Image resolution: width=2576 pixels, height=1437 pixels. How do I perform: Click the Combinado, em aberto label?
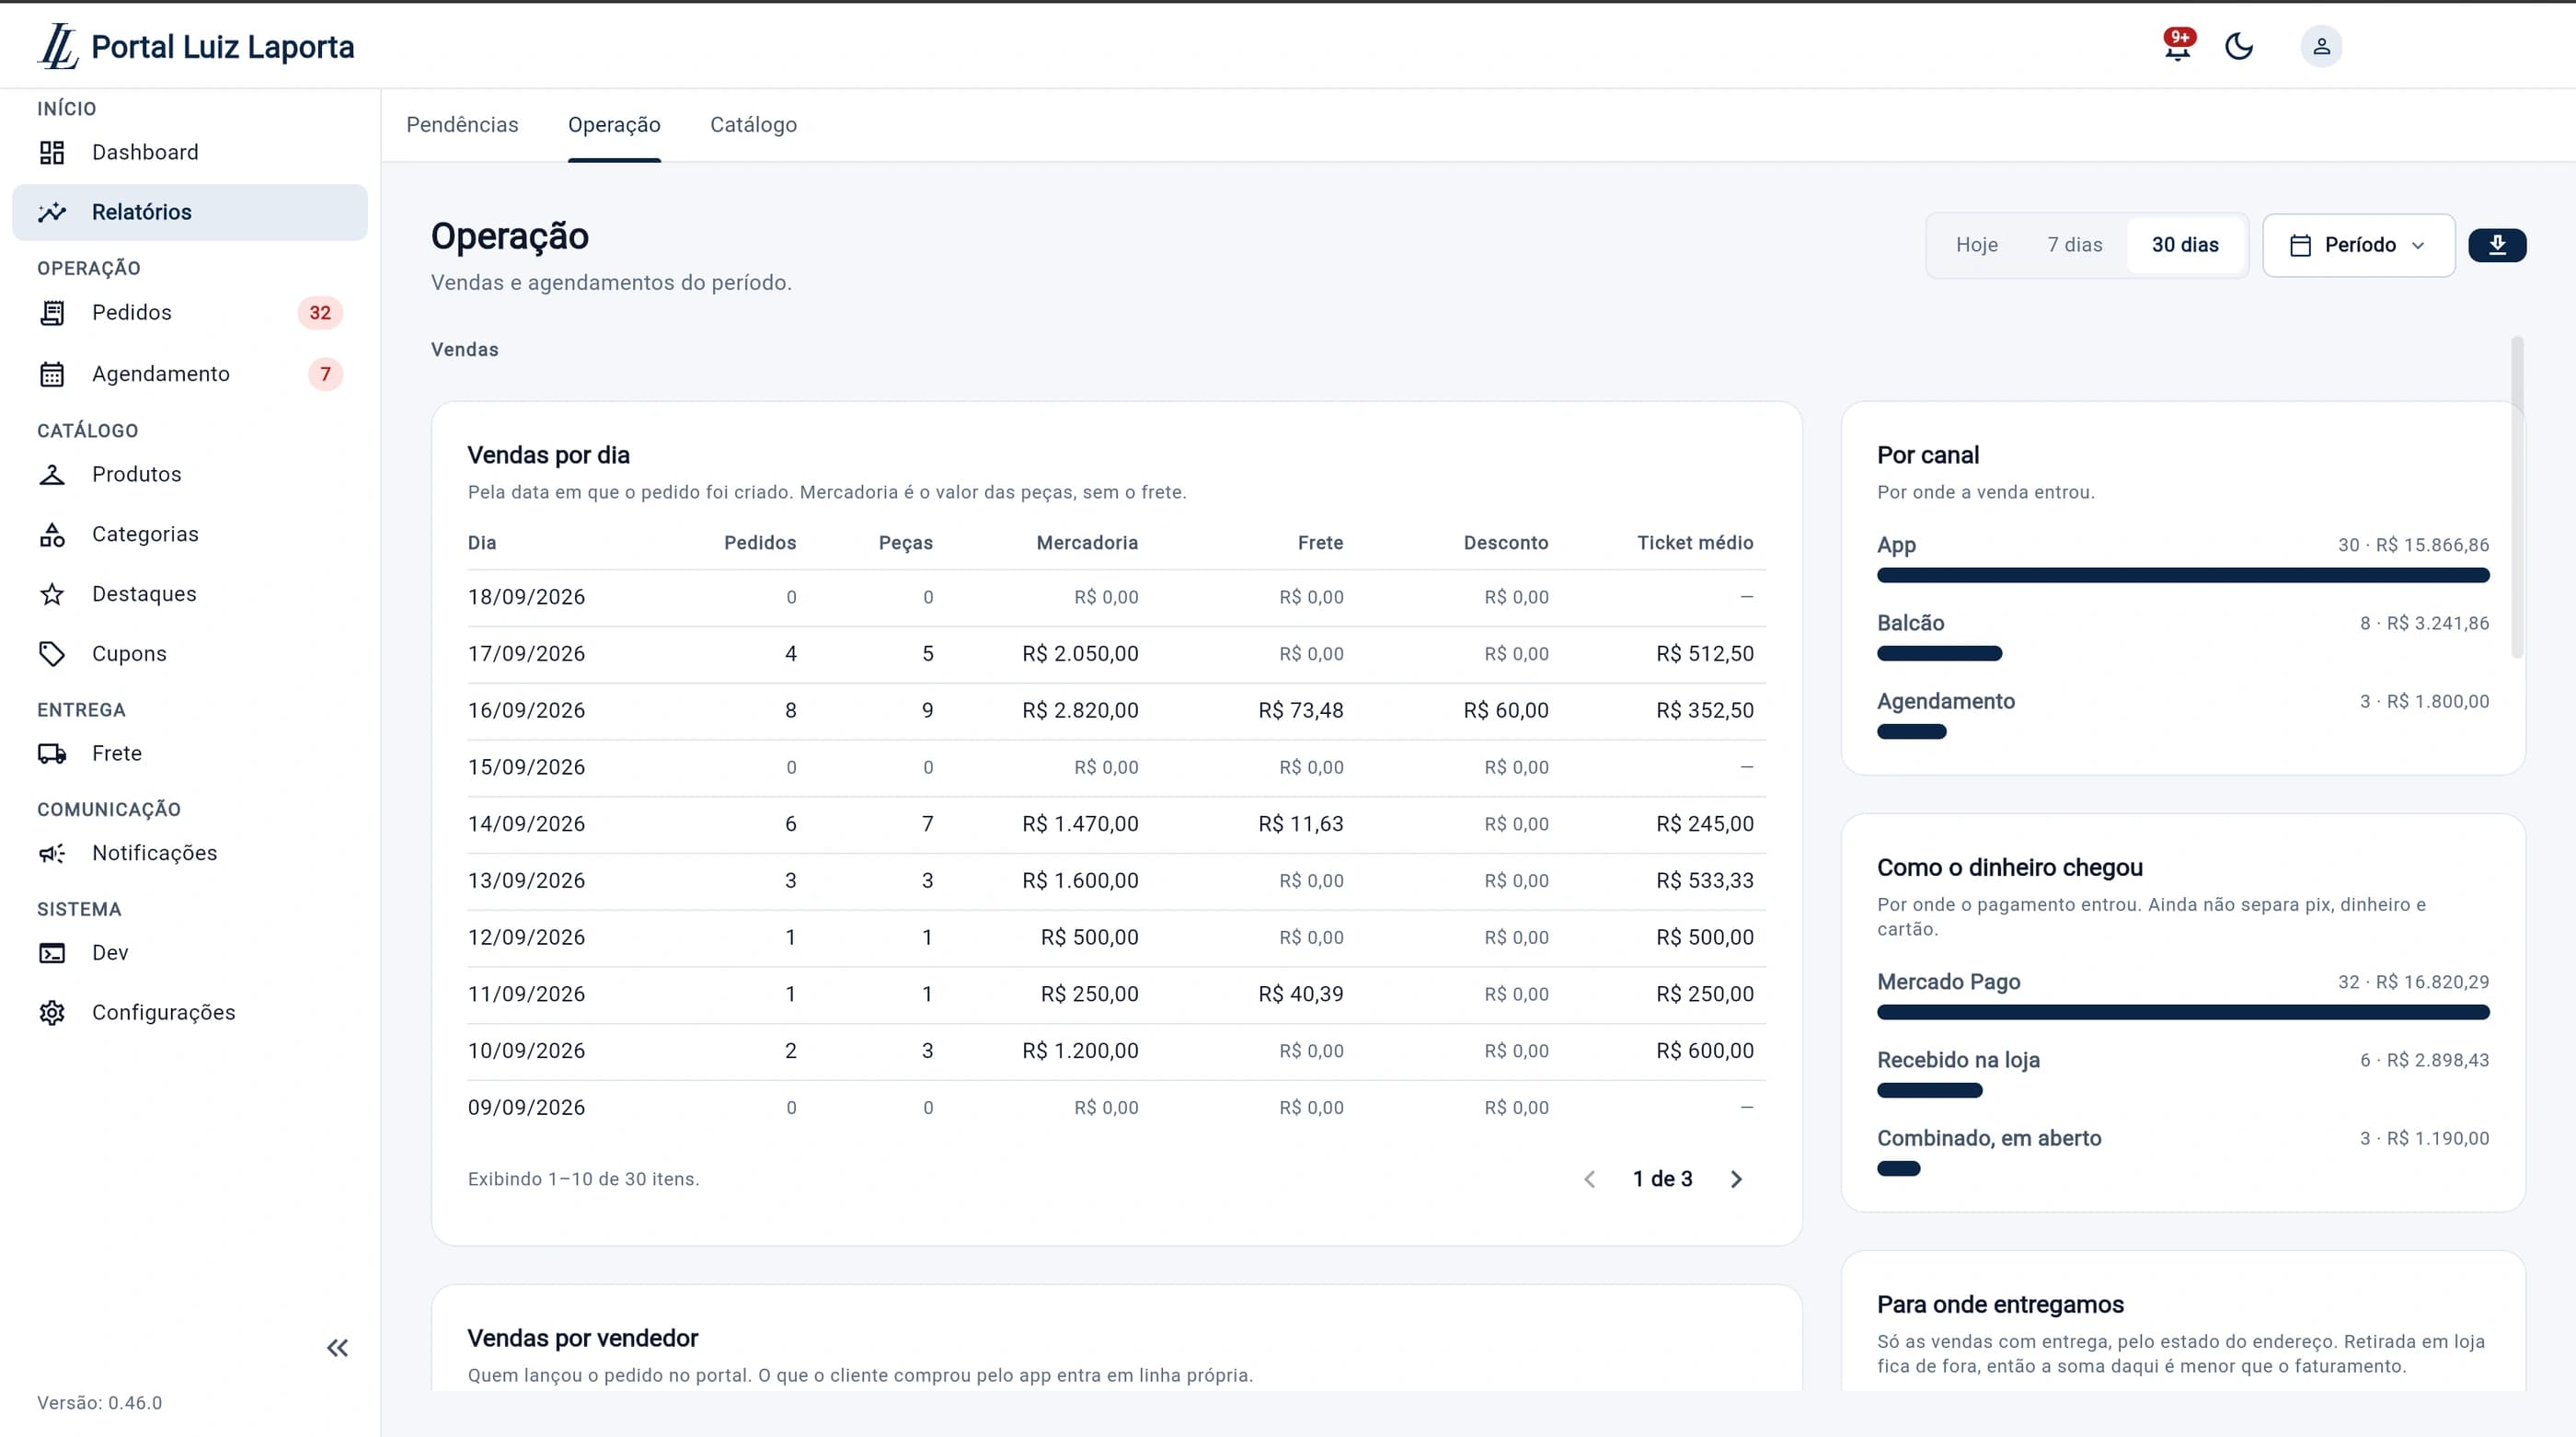coord(1989,1138)
